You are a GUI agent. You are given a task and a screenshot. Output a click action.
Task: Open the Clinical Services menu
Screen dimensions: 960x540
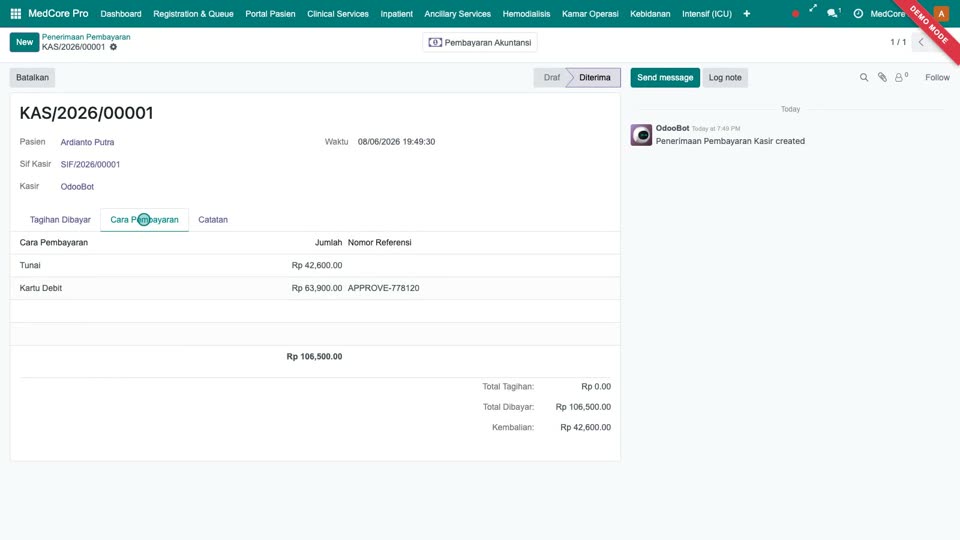338,13
